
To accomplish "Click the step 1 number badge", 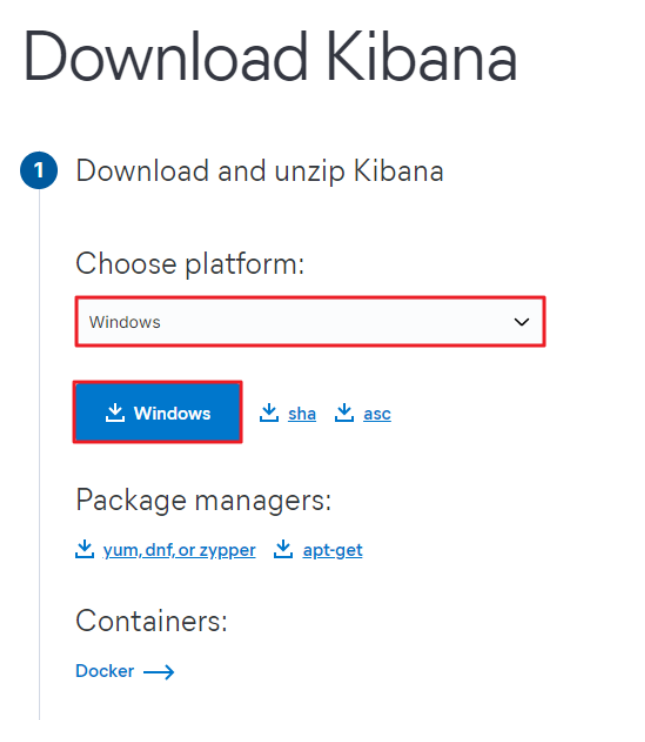I will 39,171.
